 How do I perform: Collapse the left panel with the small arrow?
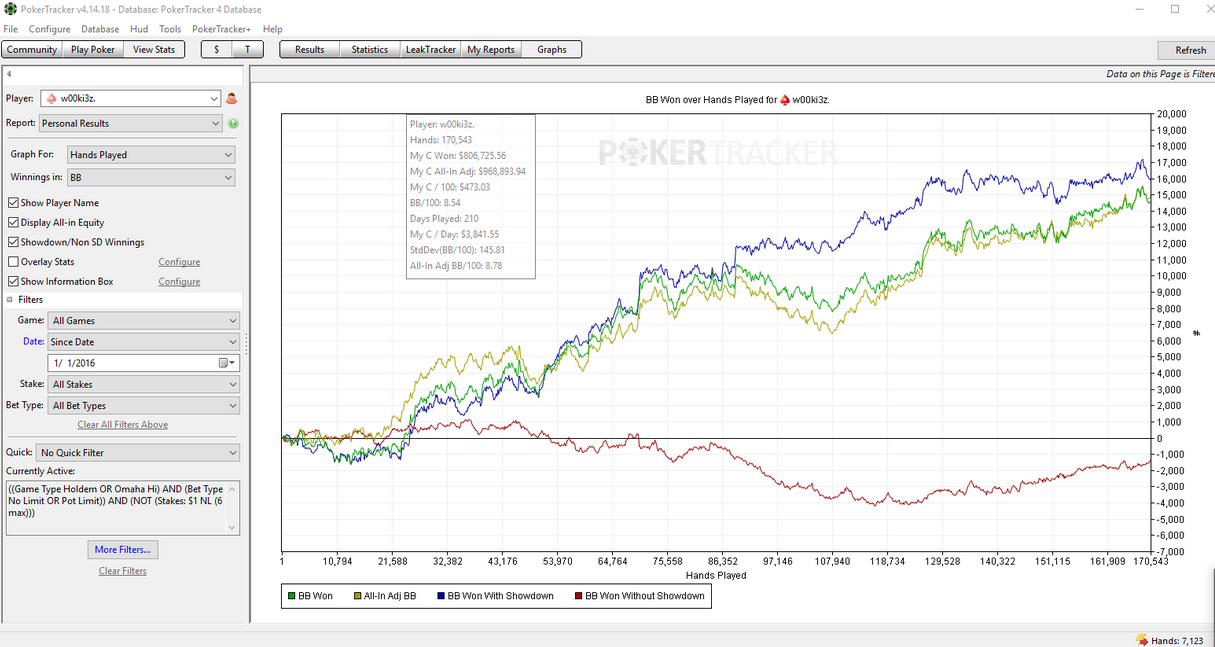pyautogui.click(x=9, y=74)
